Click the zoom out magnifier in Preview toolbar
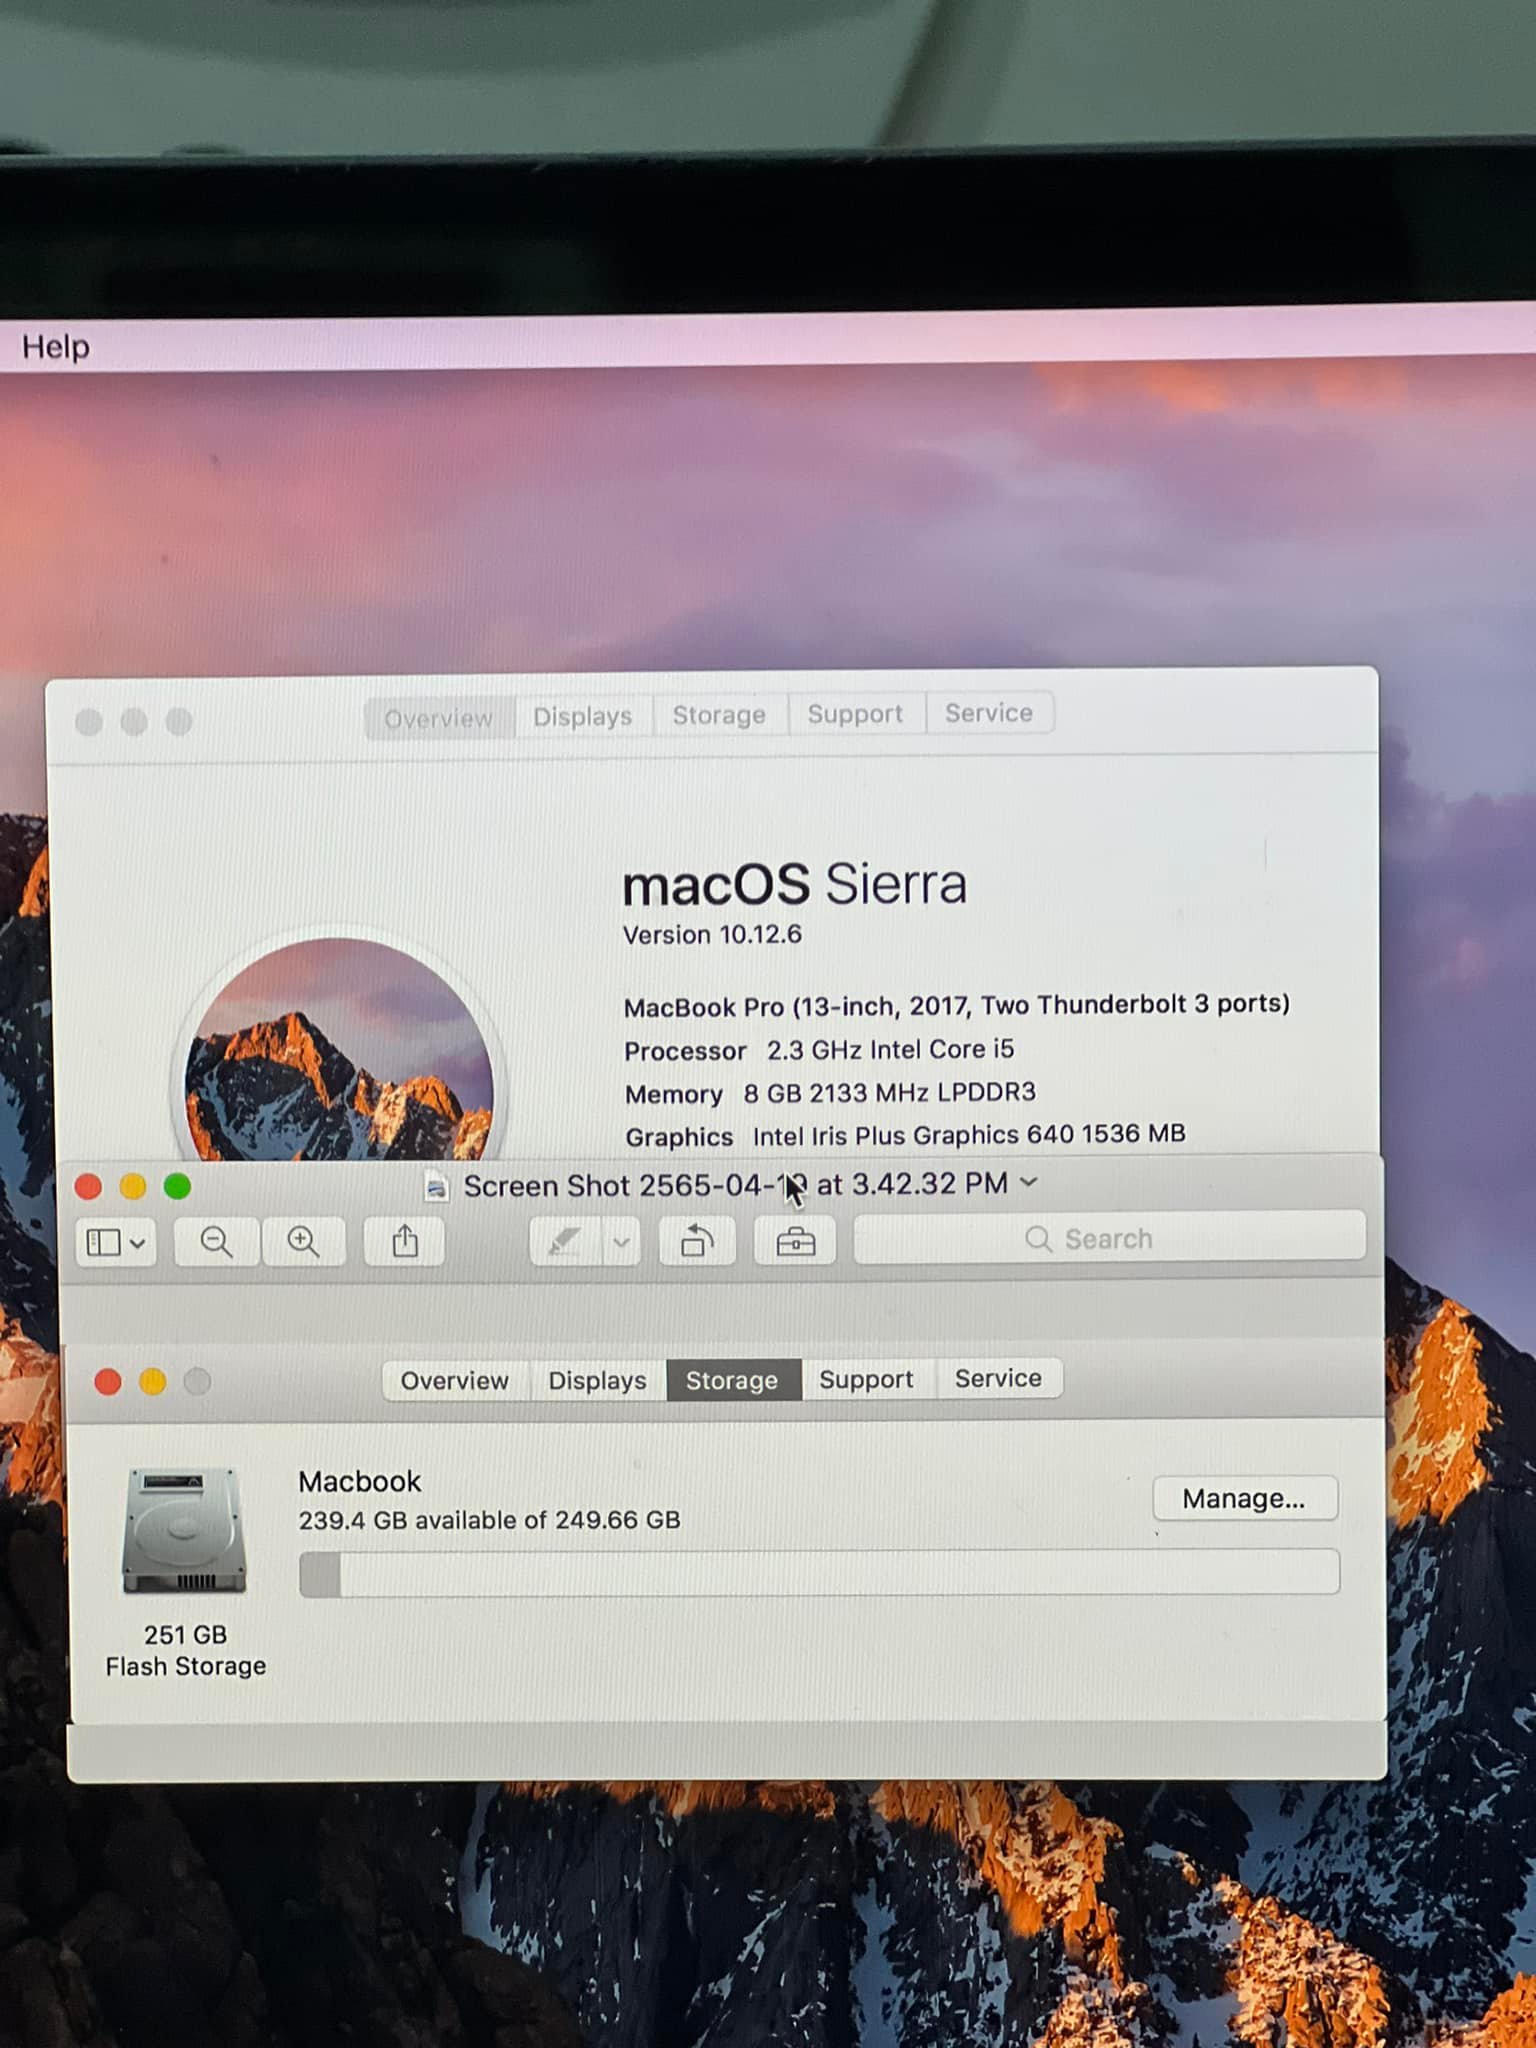Image resolution: width=1536 pixels, height=2048 pixels. click(x=216, y=1242)
